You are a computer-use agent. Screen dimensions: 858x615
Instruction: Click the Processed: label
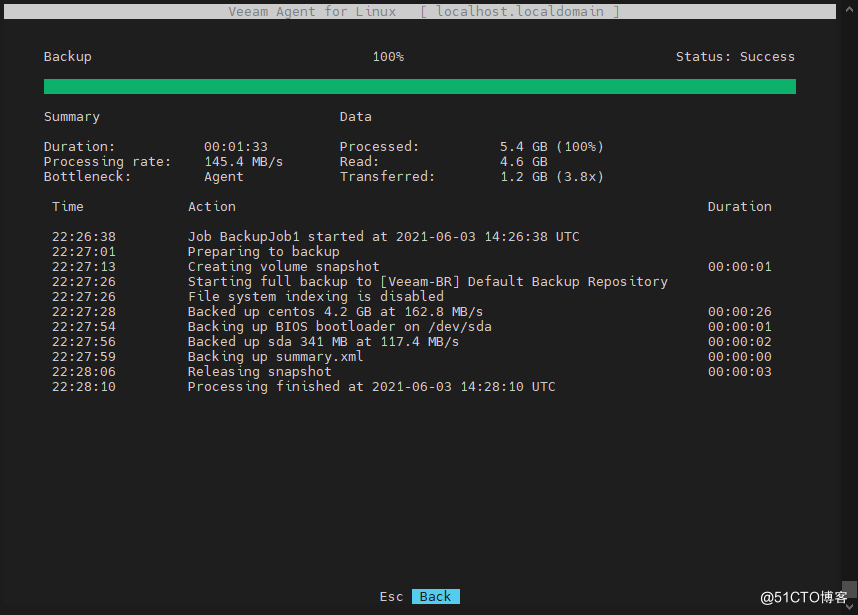379,147
